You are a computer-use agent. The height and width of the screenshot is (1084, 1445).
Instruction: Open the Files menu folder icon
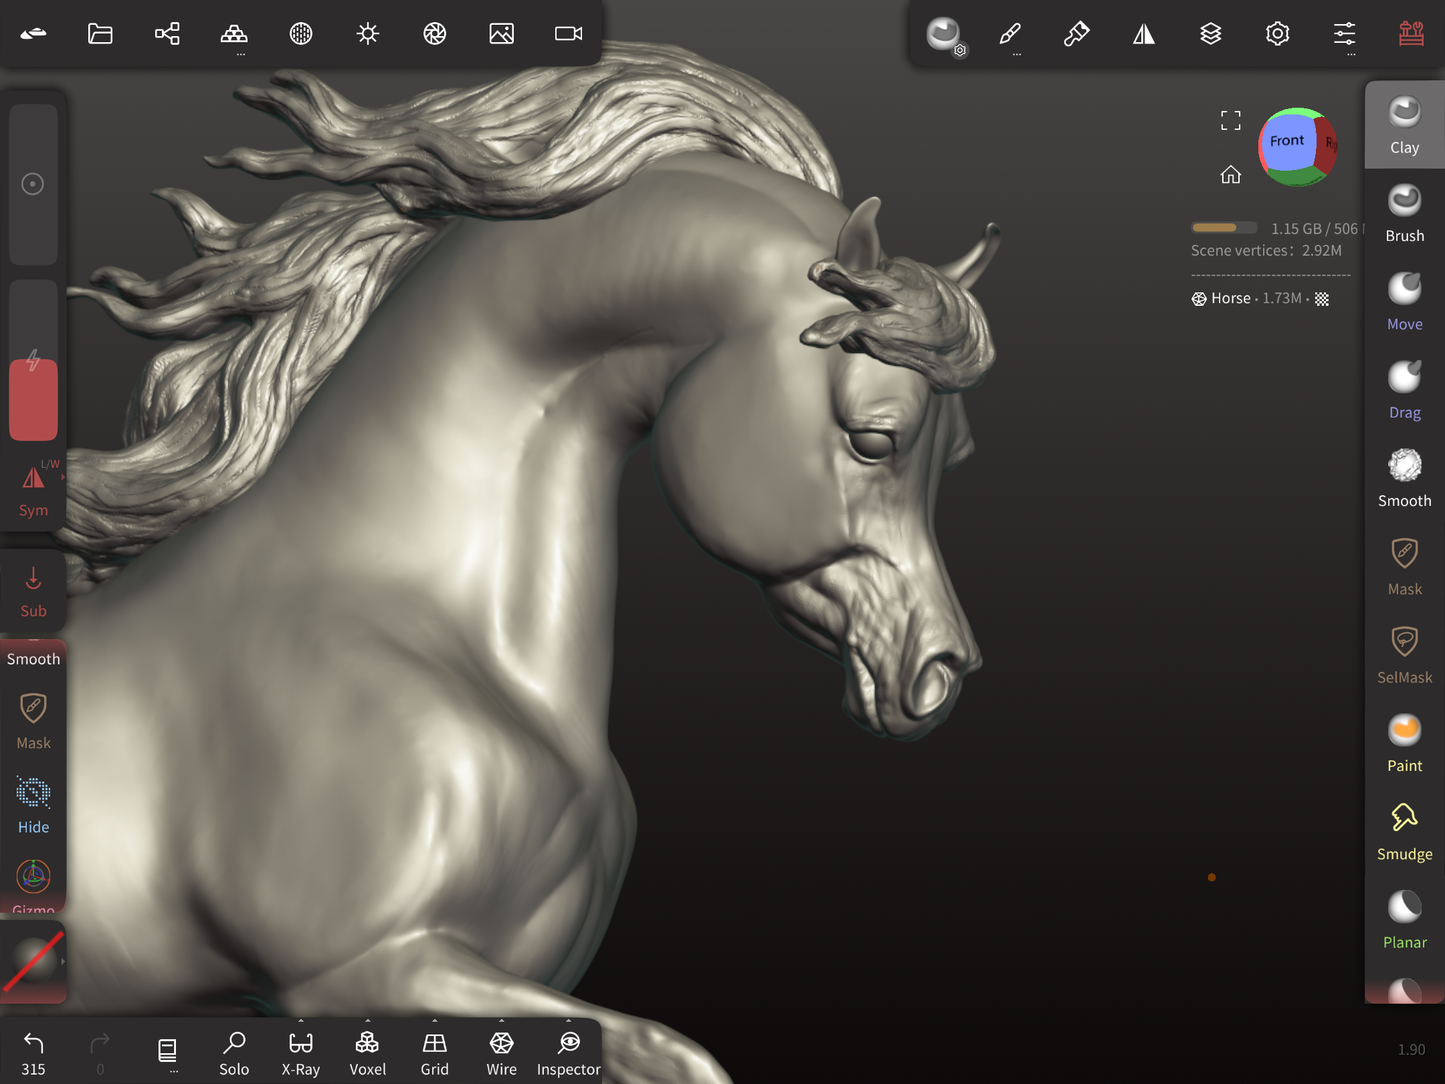point(100,34)
